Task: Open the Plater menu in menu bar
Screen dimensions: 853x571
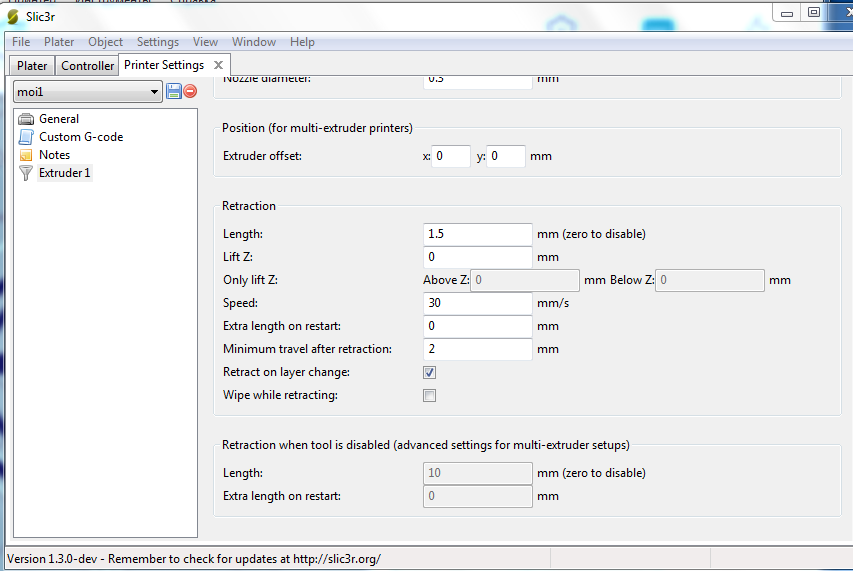Action: coord(59,42)
